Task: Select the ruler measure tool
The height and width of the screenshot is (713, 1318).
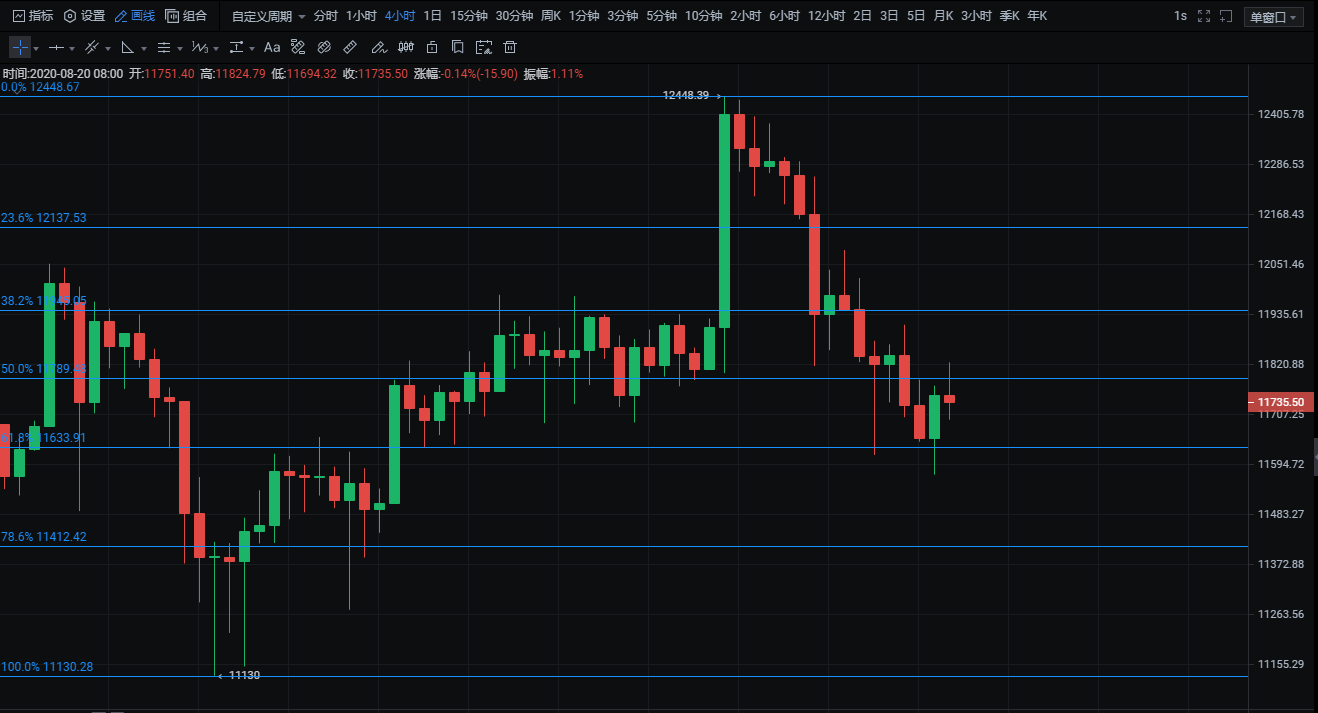Action: (x=349, y=47)
